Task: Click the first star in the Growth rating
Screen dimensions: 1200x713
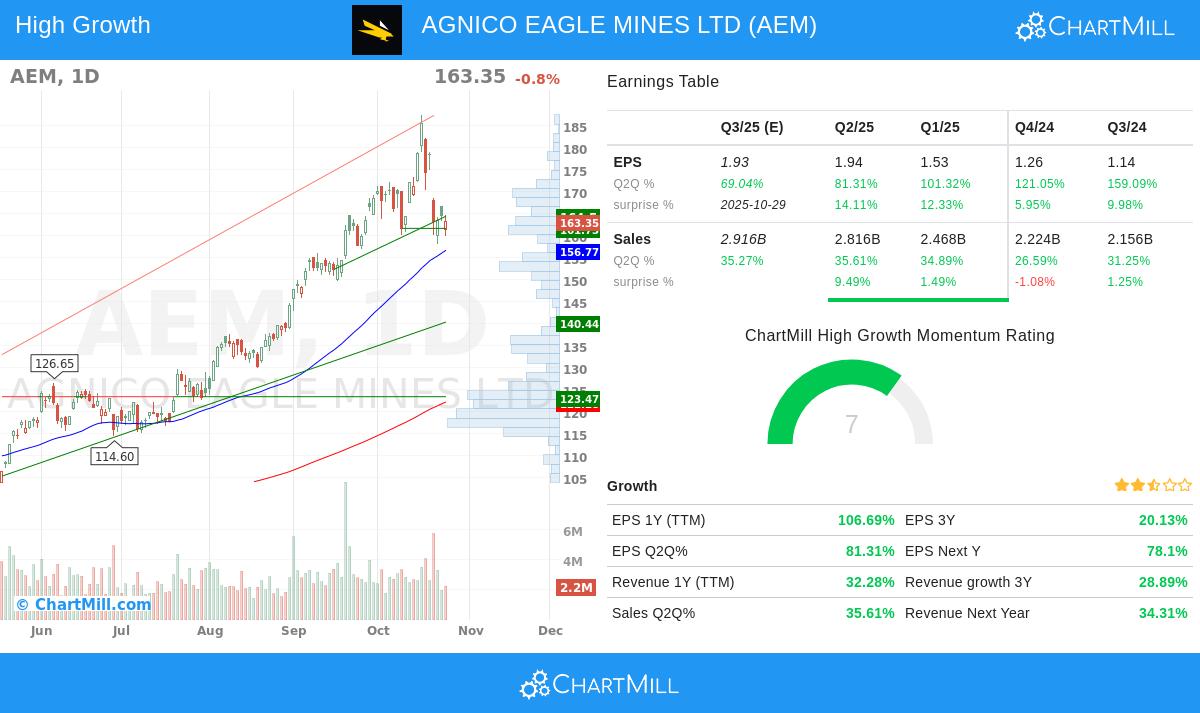Action: (1121, 485)
